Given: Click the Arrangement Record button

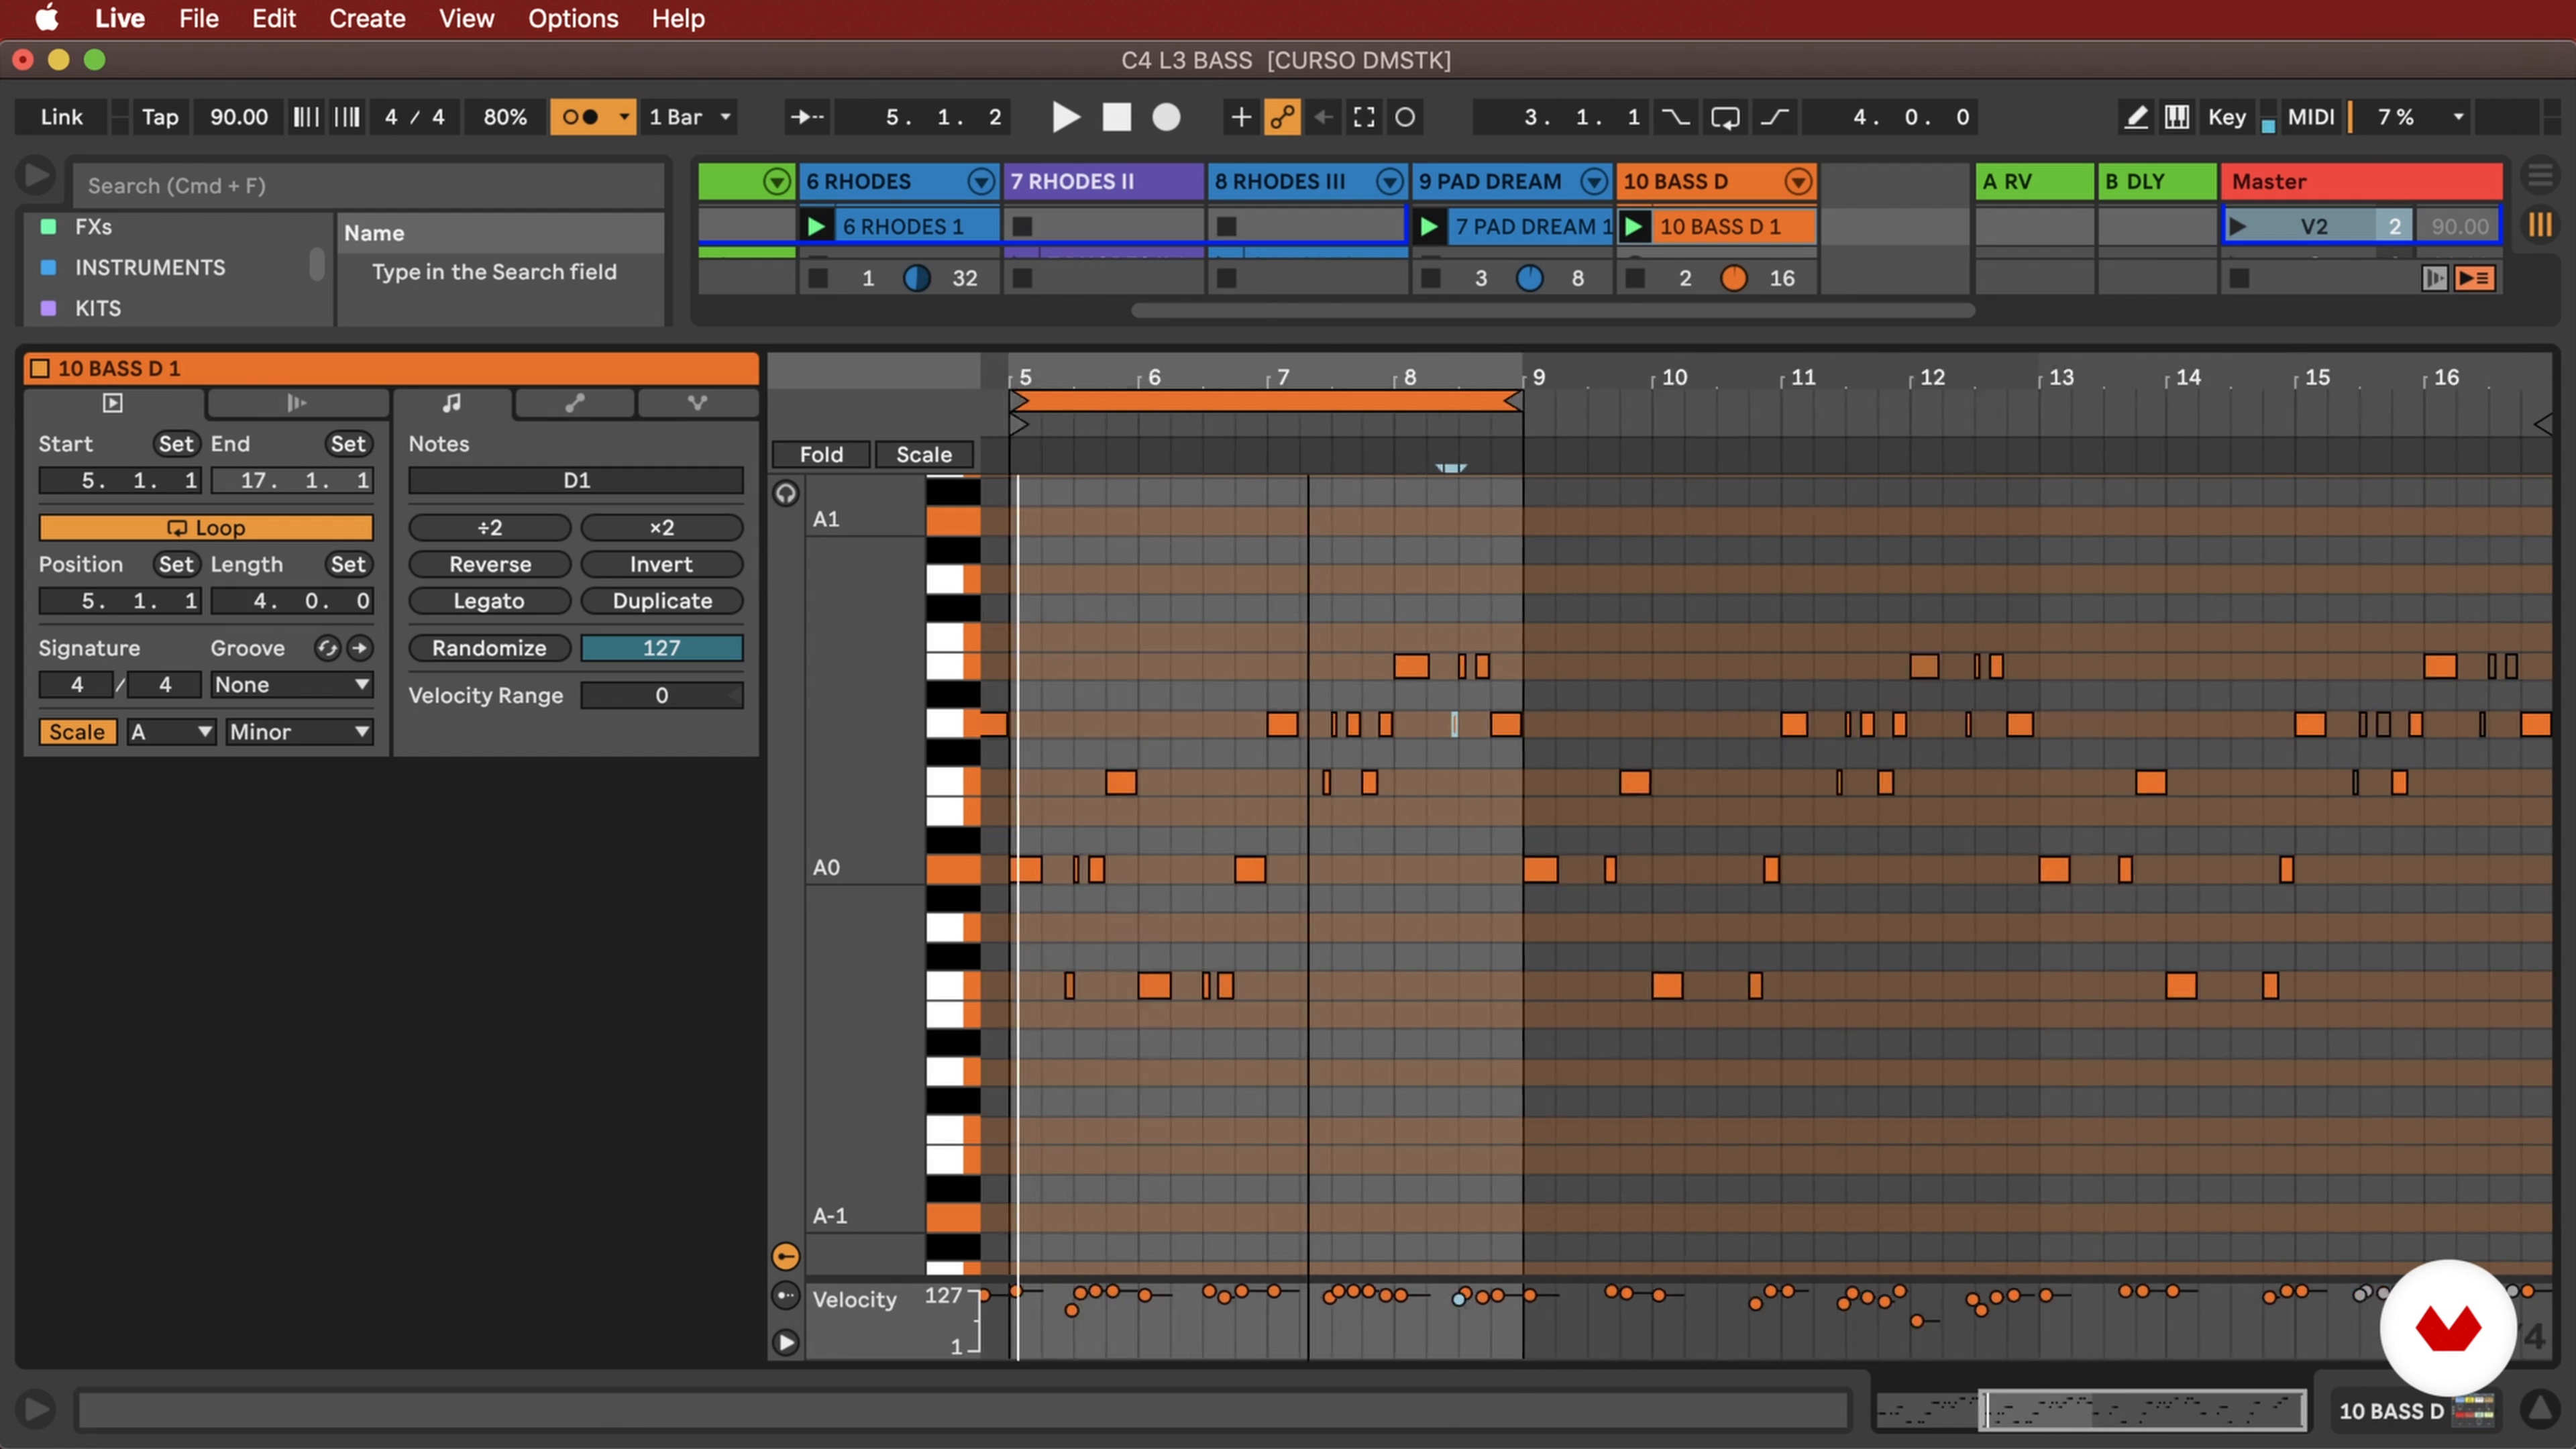Looking at the screenshot, I should [1166, 117].
